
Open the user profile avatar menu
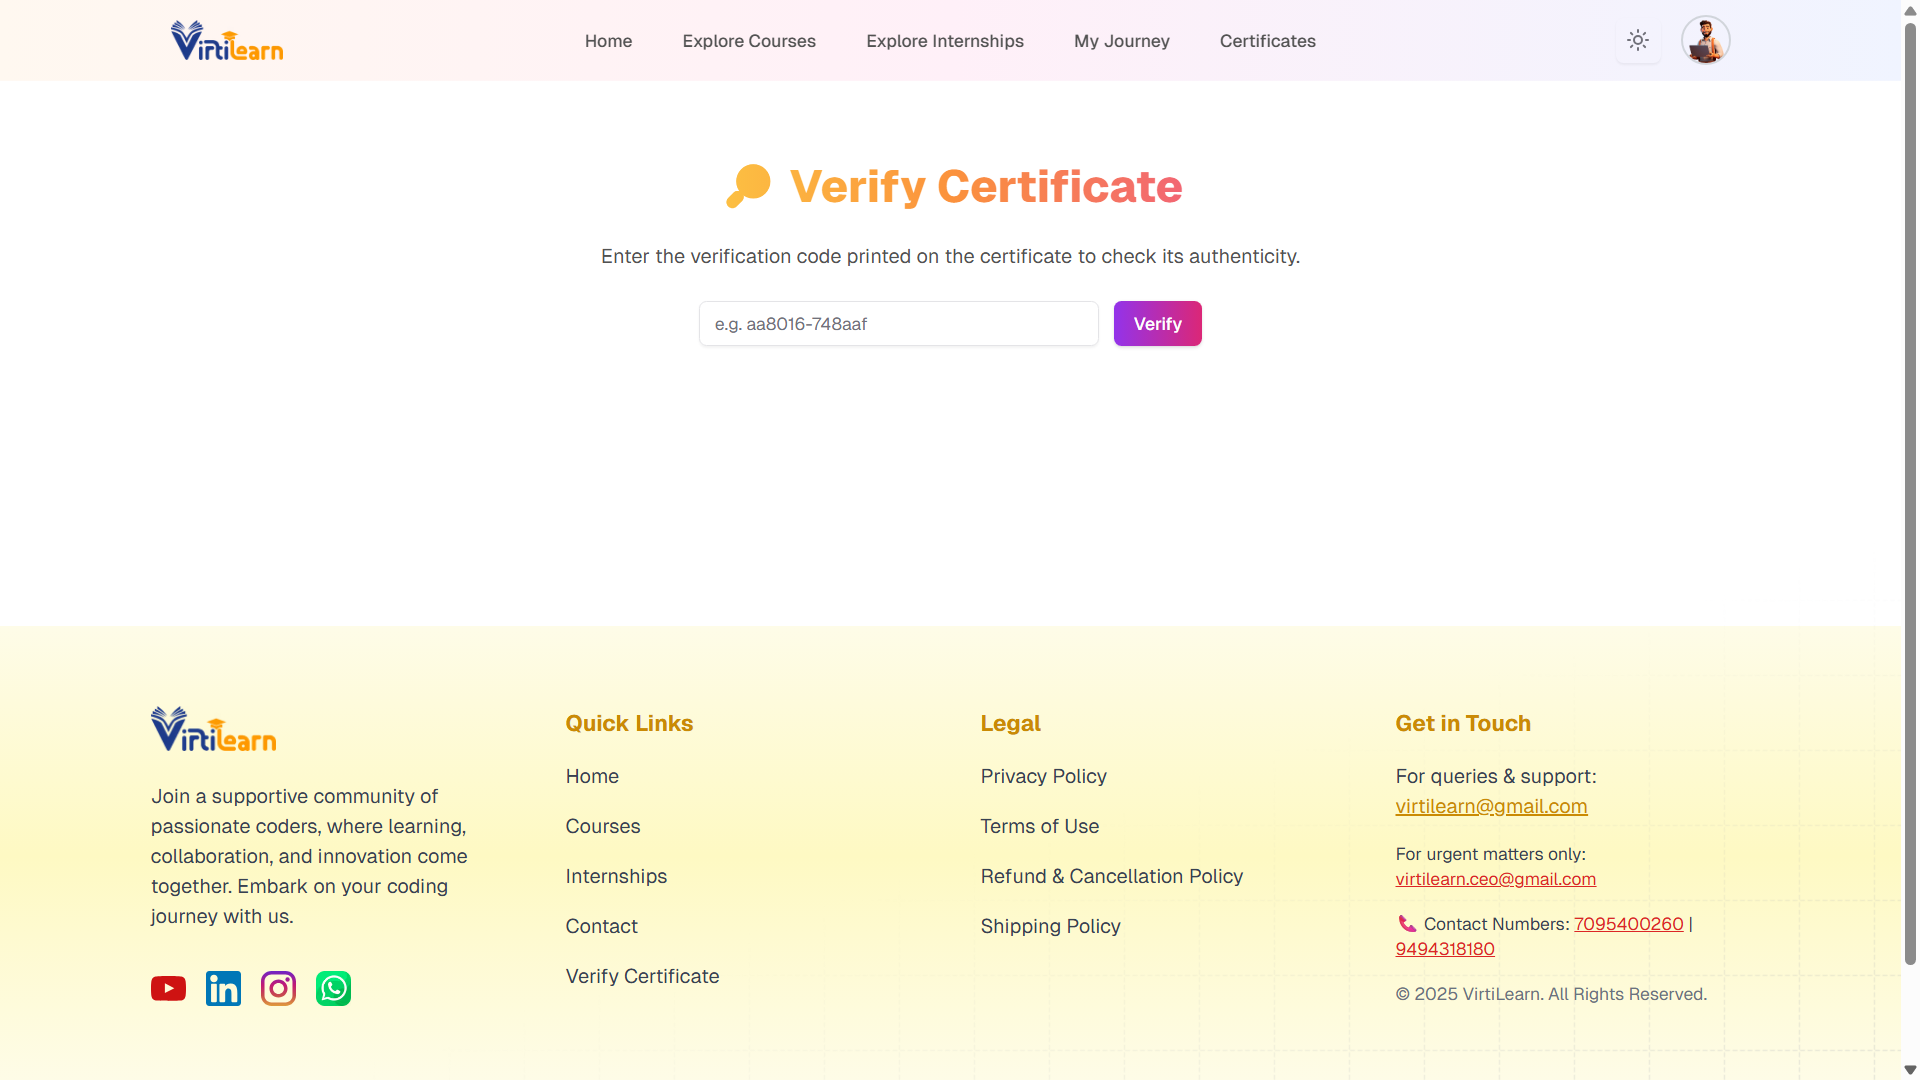1705,41
